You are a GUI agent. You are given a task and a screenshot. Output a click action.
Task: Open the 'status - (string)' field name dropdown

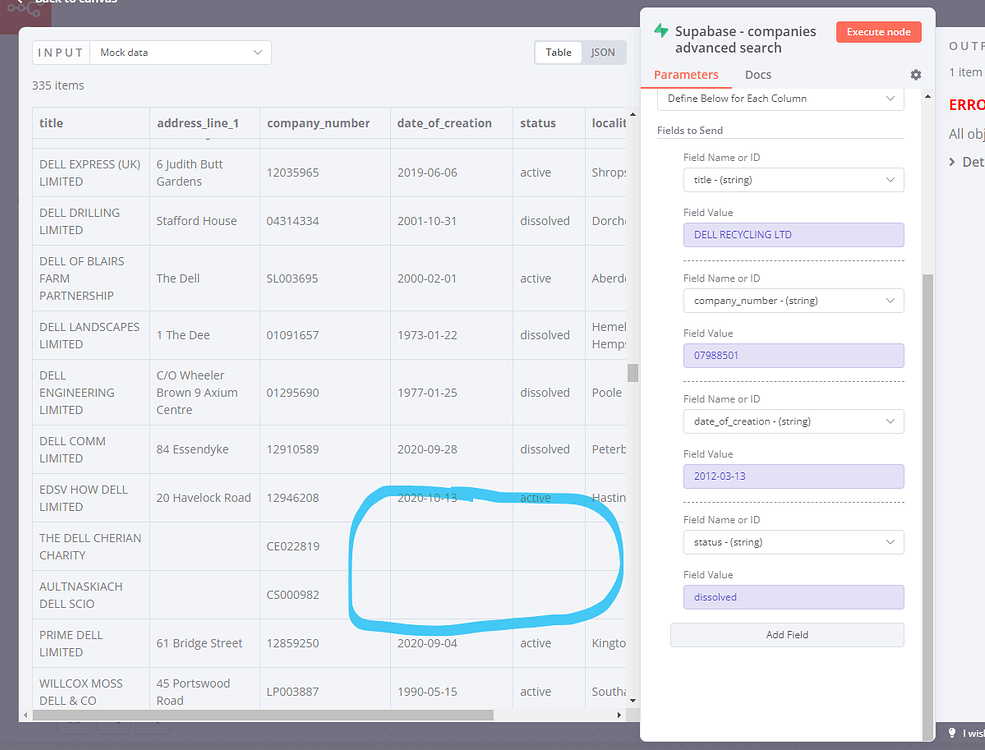click(x=793, y=542)
